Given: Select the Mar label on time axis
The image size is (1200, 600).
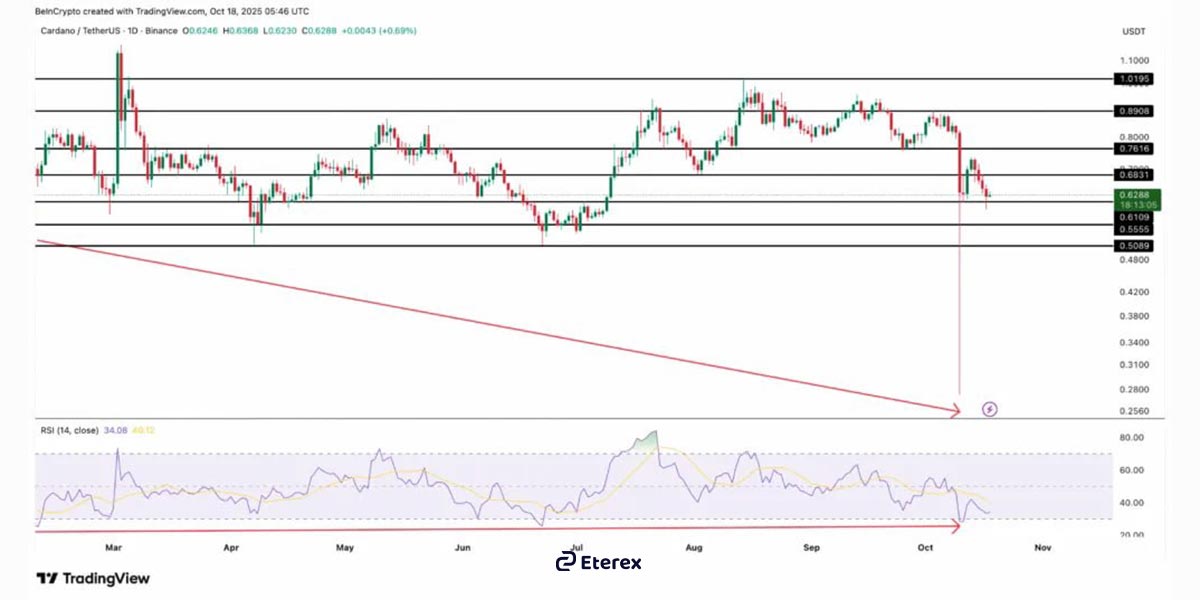Looking at the screenshot, I should pyautogui.click(x=113, y=548).
